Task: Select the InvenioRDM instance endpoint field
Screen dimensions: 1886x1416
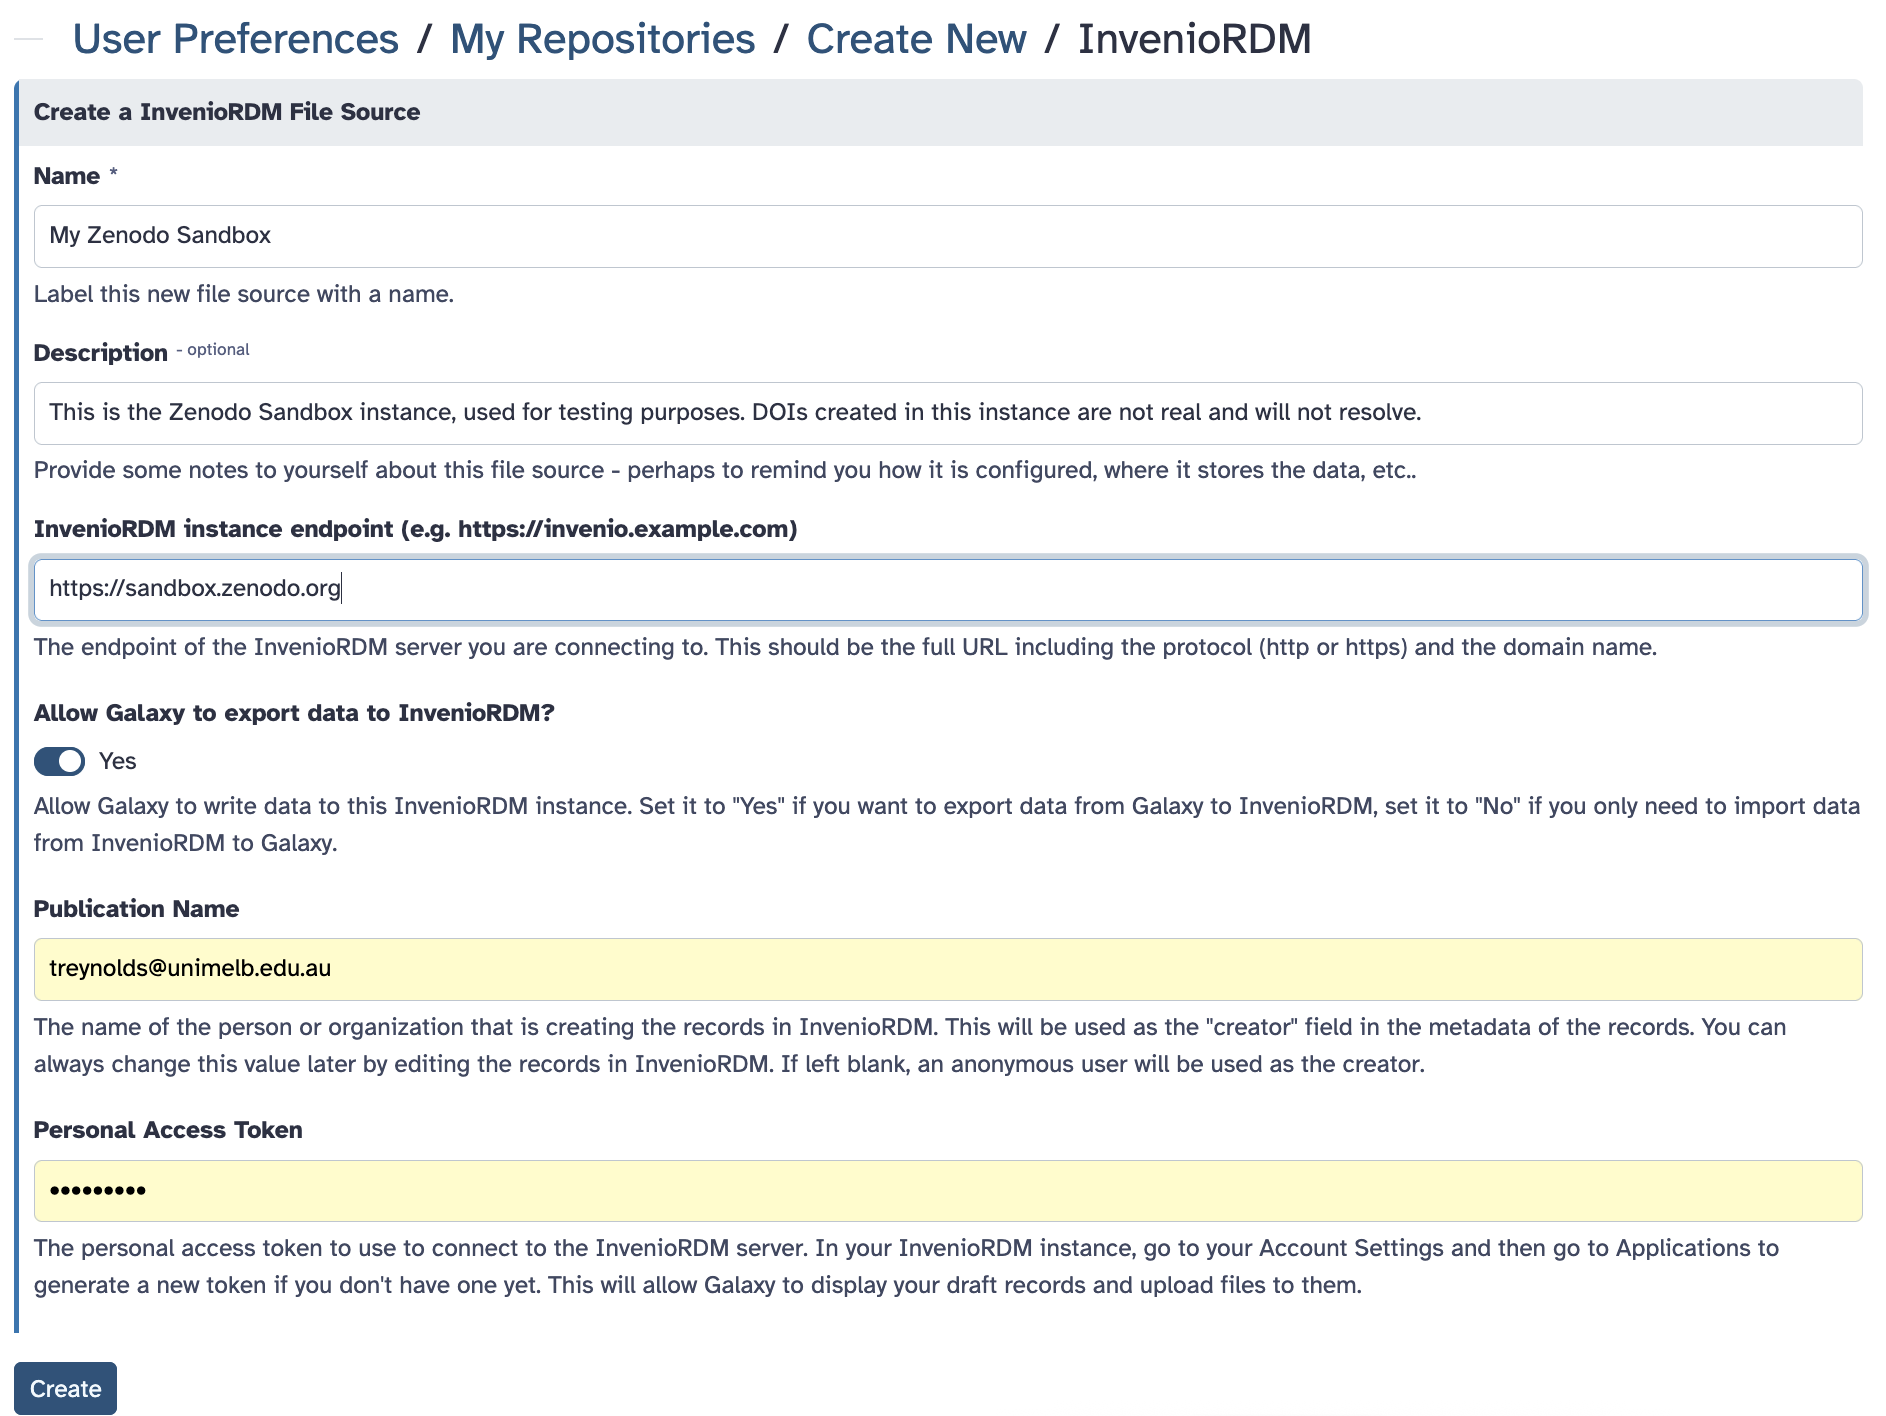Action: [x=946, y=589]
